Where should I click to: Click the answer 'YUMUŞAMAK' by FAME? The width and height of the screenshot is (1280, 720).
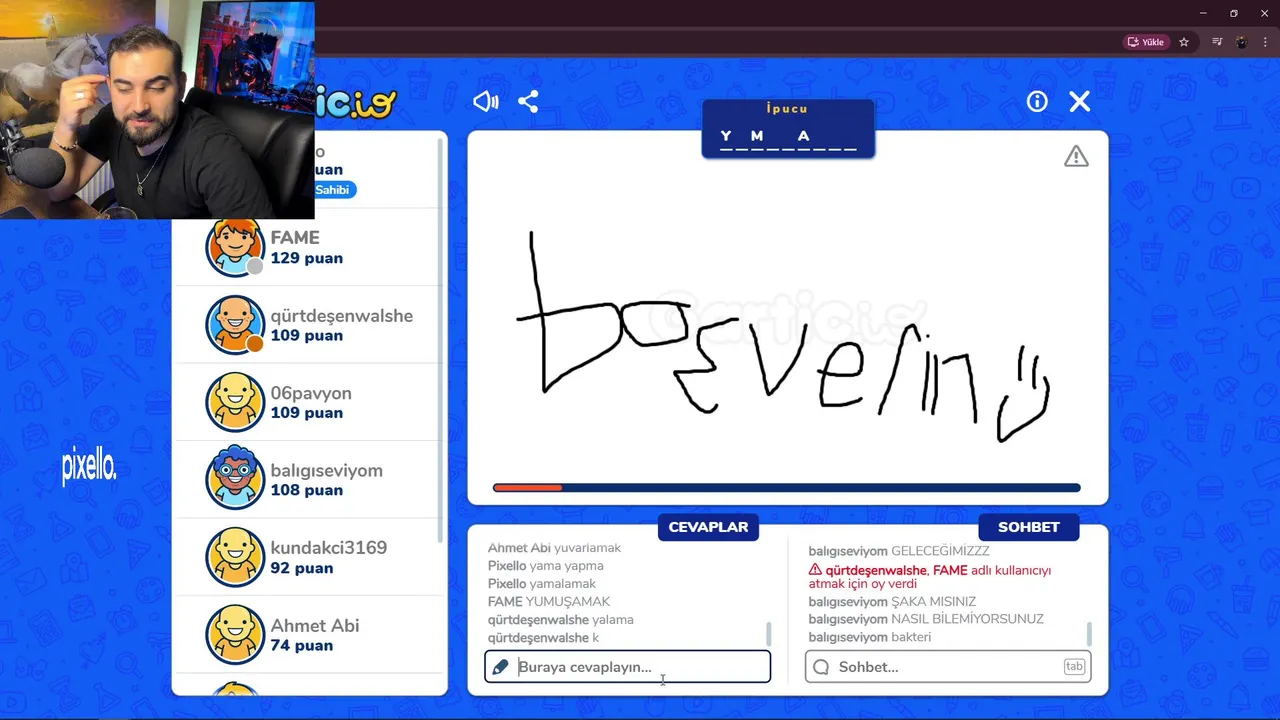(x=568, y=602)
